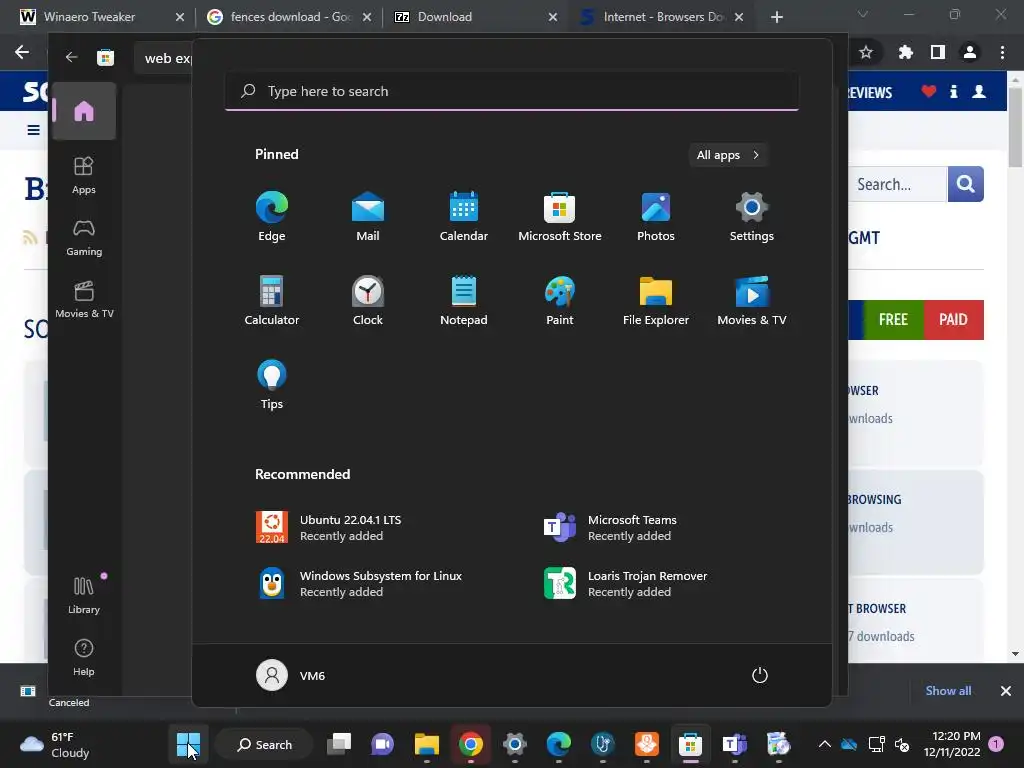Viewport: 1024px width, 768px height.
Task: Click Chrome back navigation arrow
Action: (x=22, y=52)
